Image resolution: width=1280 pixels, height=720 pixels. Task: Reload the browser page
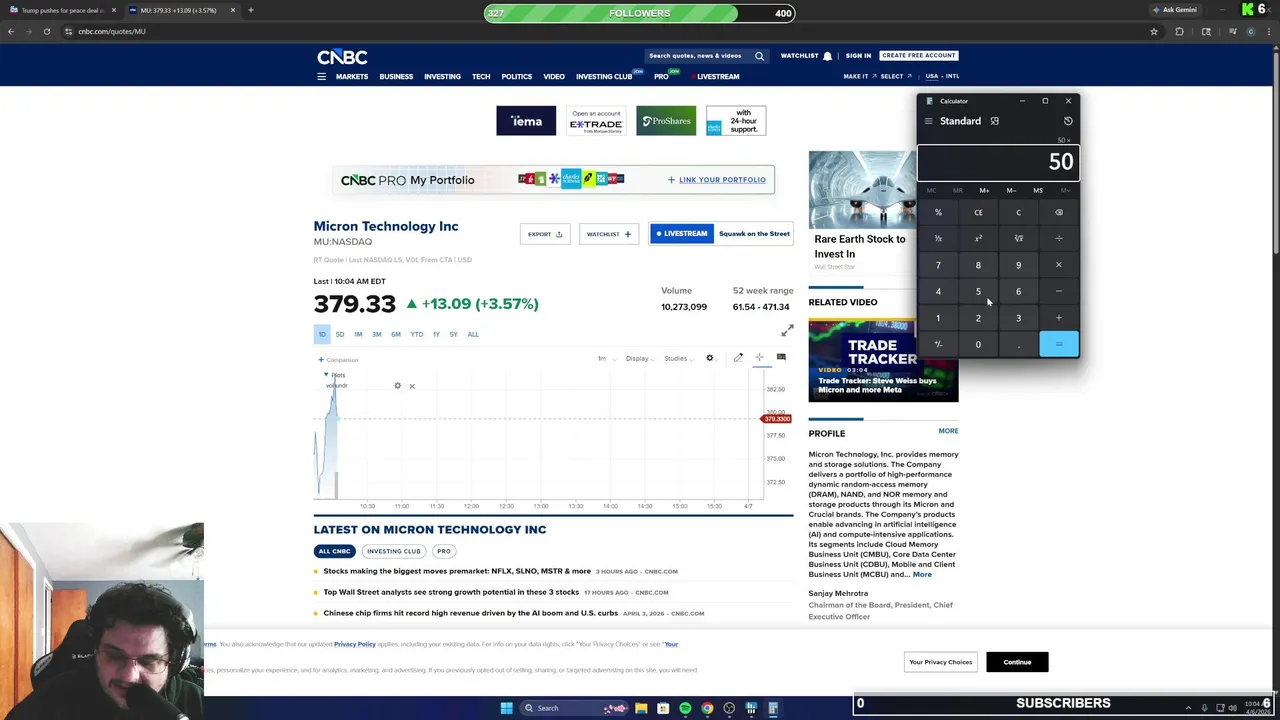tap(46, 31)
